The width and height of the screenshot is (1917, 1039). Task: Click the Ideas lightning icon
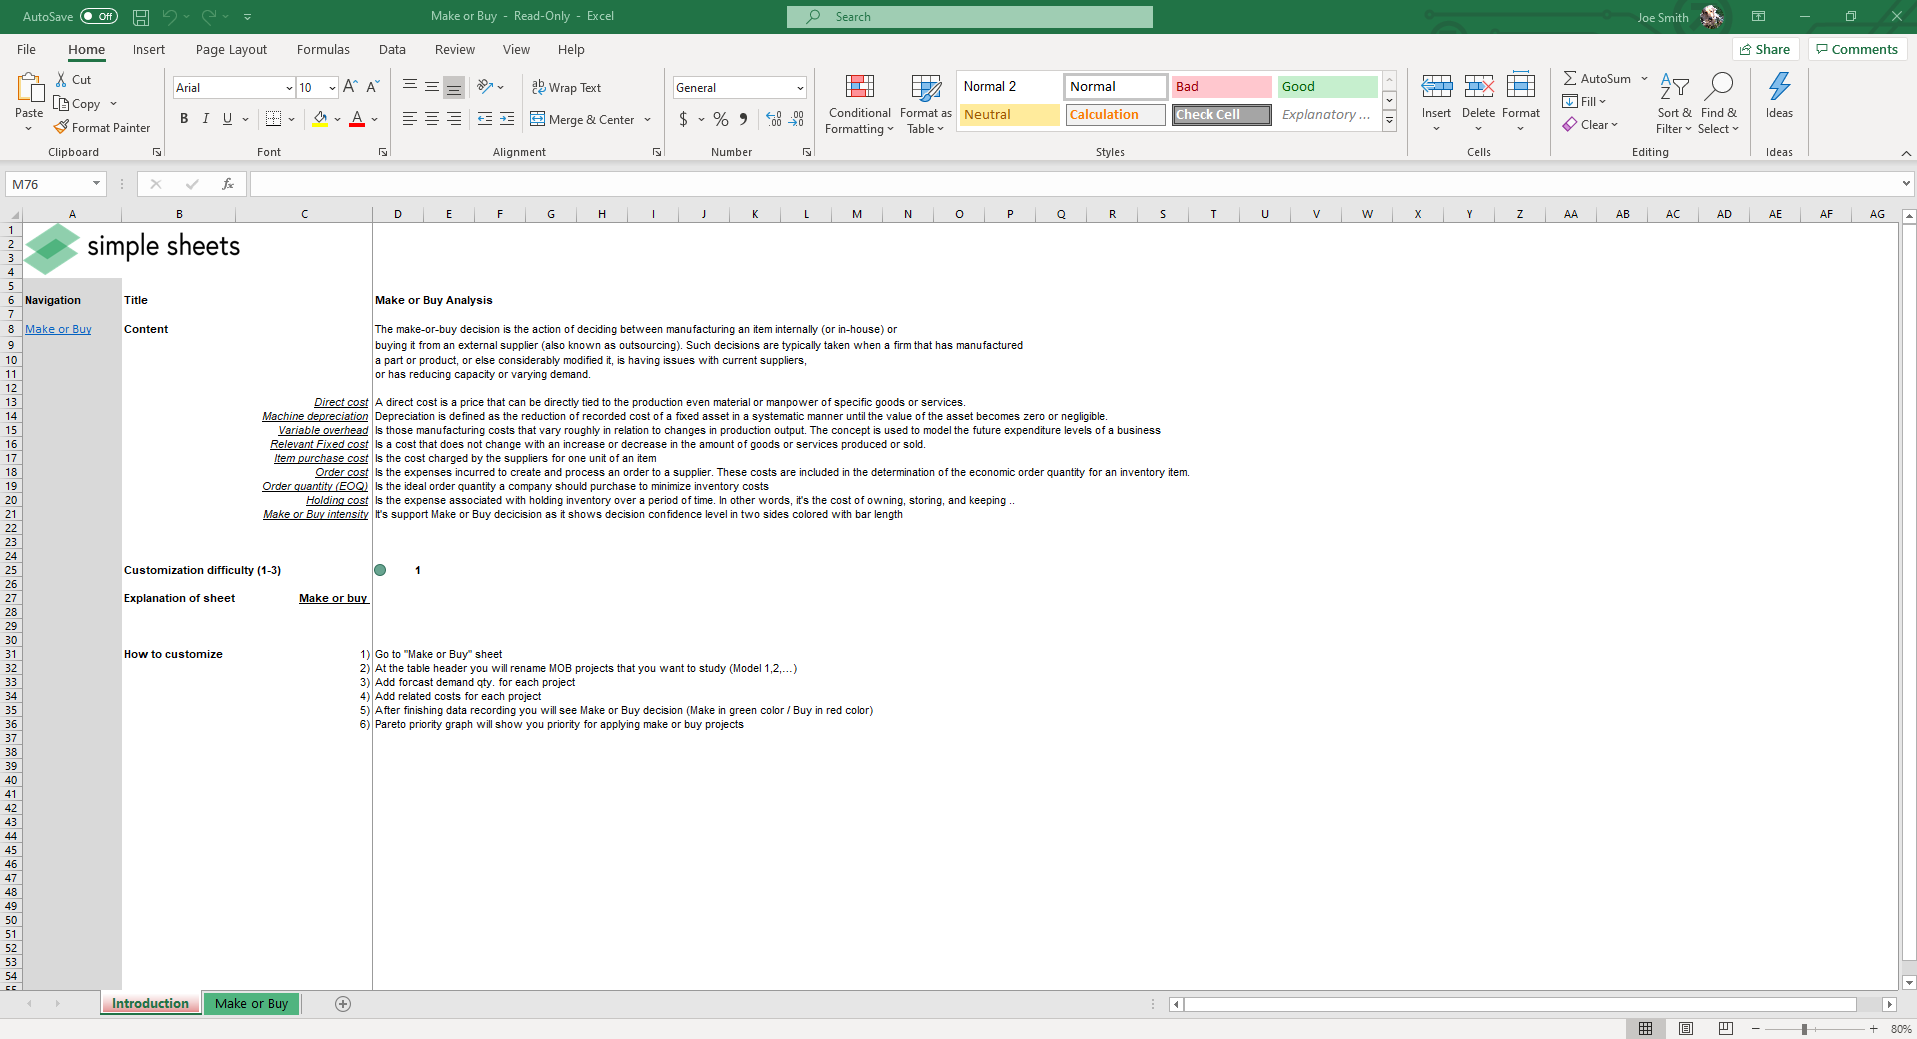(x=1779, y=87)
